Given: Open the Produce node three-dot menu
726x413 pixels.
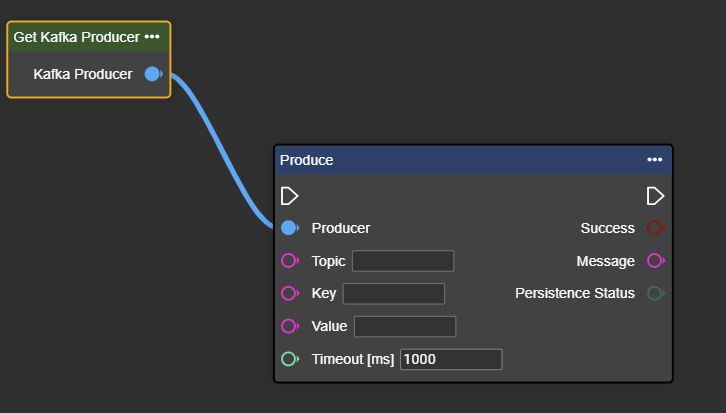Looking at the screenshot, I should coord(654,160).
